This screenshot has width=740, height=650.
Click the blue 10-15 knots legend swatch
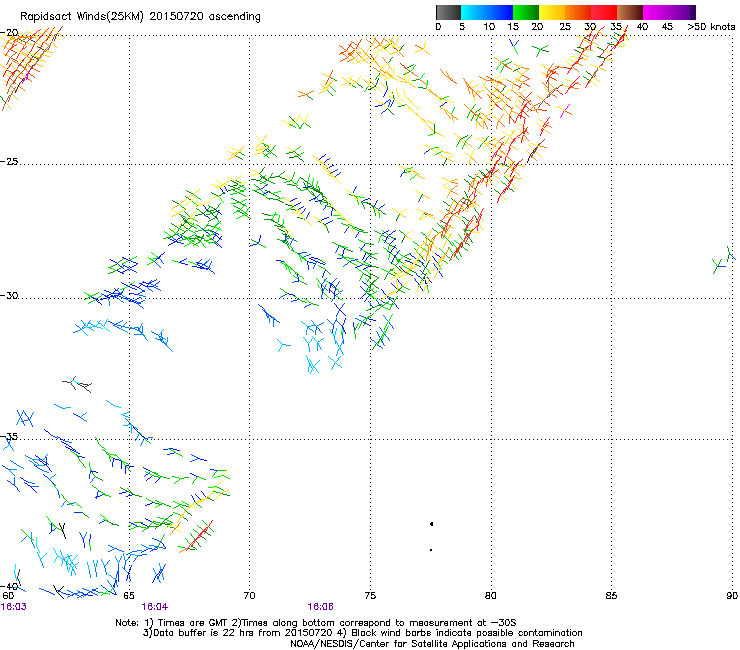click(500, 12)
